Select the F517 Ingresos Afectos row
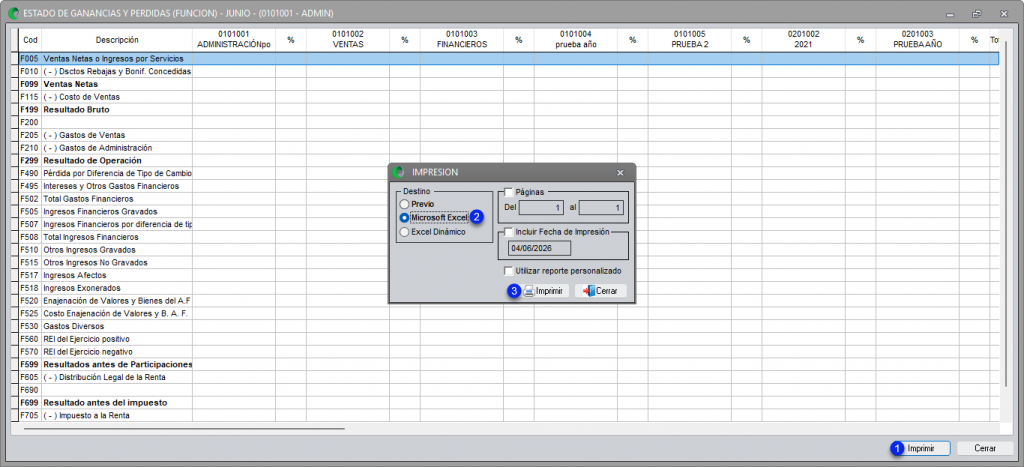Screen dimensions: 1024x467 tap(509, 275)
